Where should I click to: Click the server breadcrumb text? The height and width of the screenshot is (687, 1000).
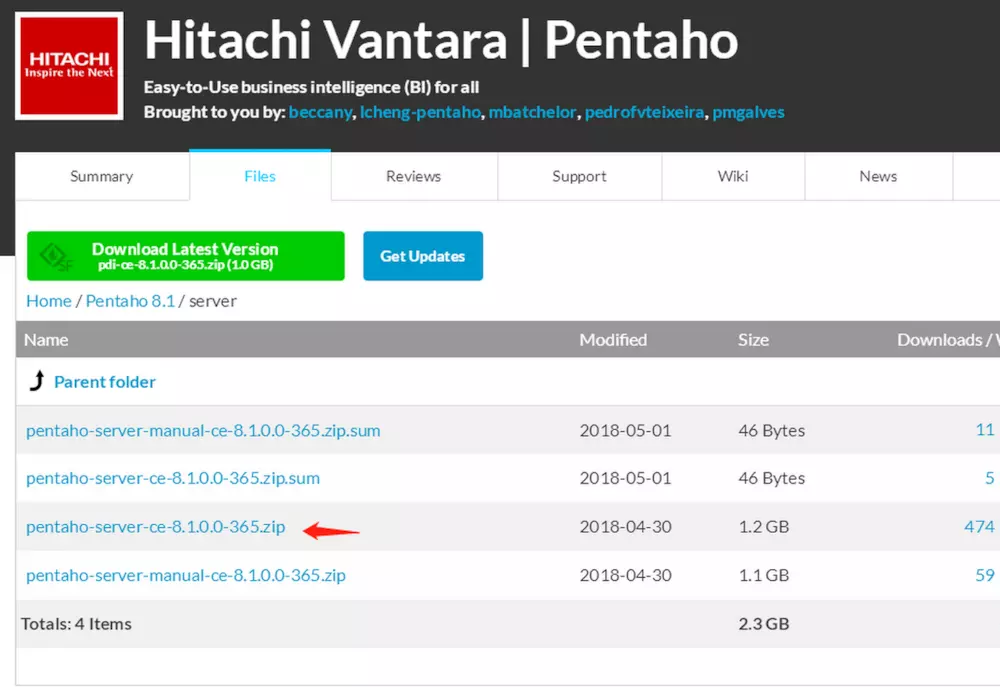pos(213,301)
